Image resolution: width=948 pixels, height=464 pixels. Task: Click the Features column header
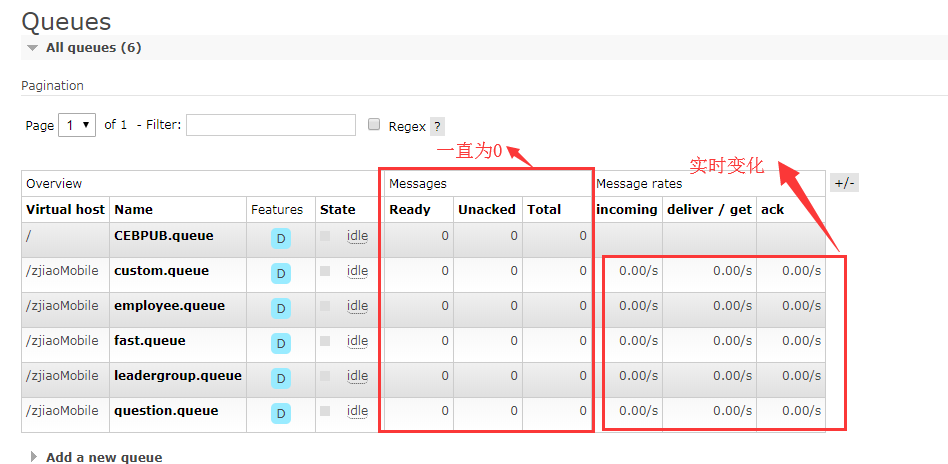click(x=277, y=210)
